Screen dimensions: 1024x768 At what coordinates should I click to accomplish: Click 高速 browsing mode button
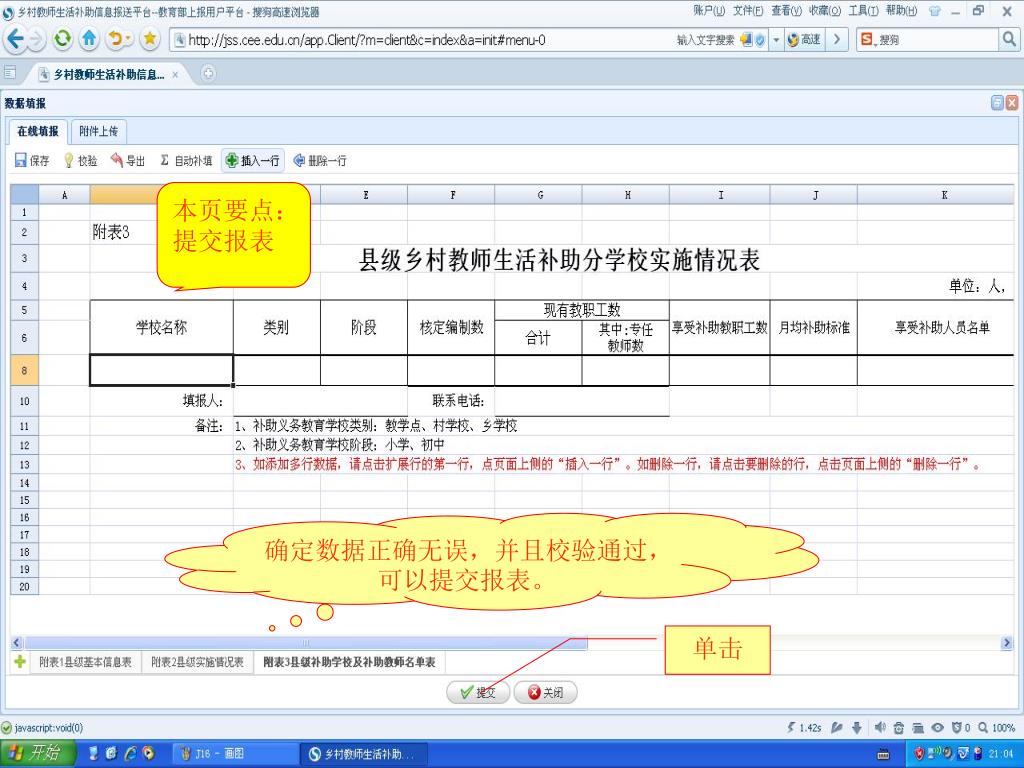click(803, 40)
